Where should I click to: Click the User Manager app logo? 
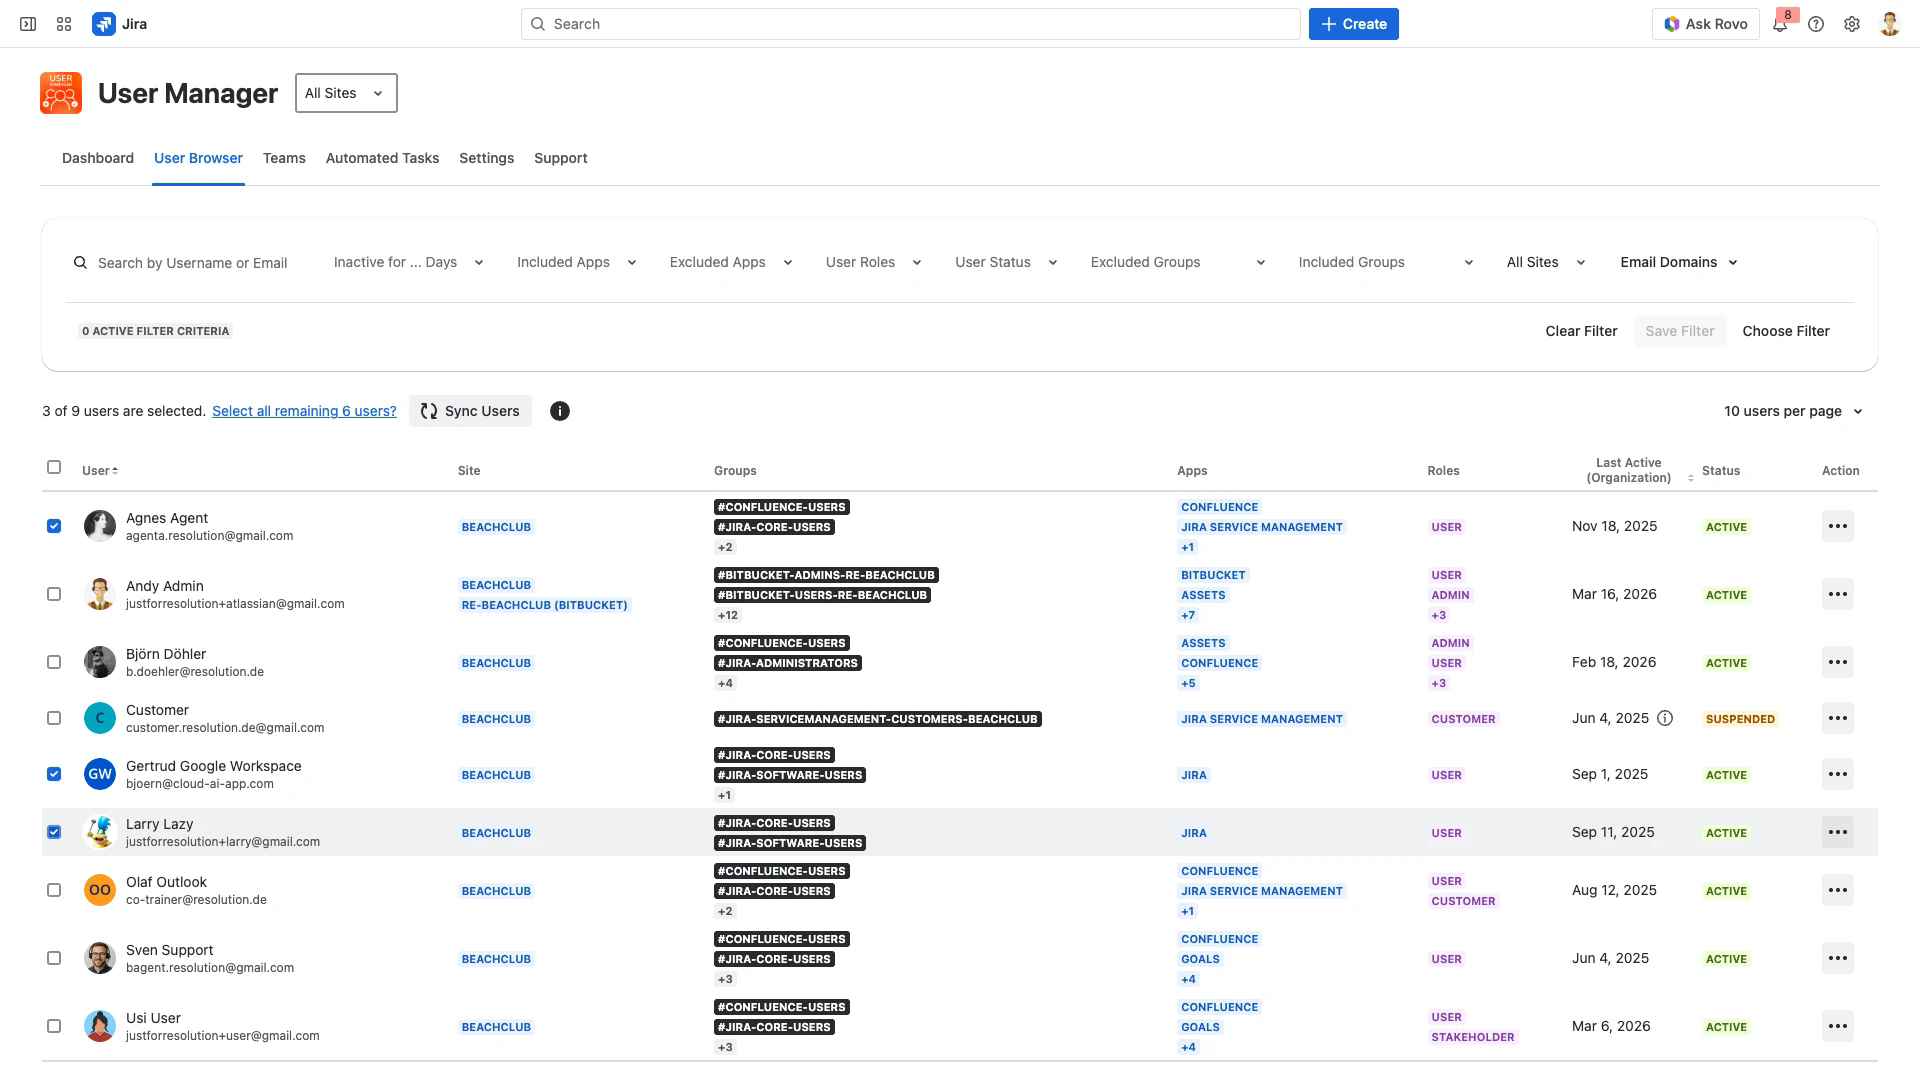pyautogui.click(x=60, y=93)
